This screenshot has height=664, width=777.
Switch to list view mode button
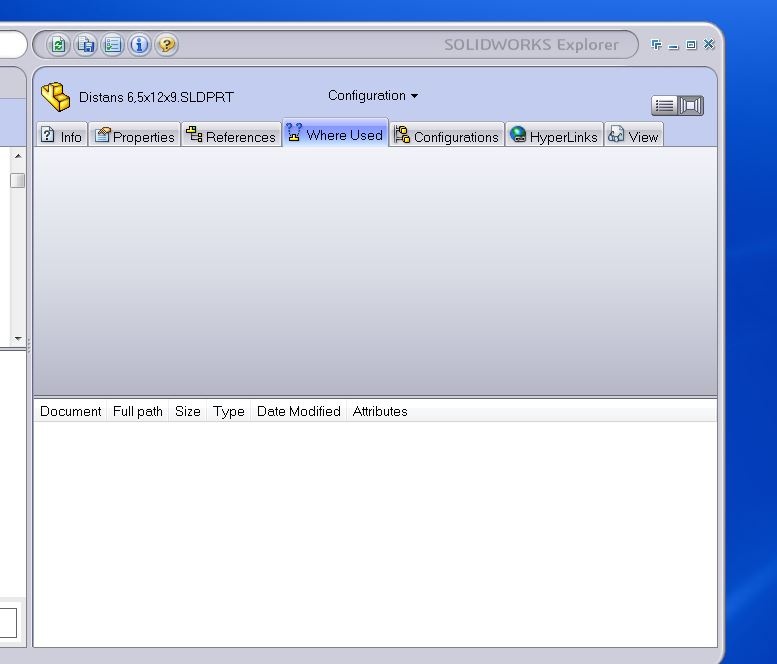pyautogui.click(x=664, y=105)
